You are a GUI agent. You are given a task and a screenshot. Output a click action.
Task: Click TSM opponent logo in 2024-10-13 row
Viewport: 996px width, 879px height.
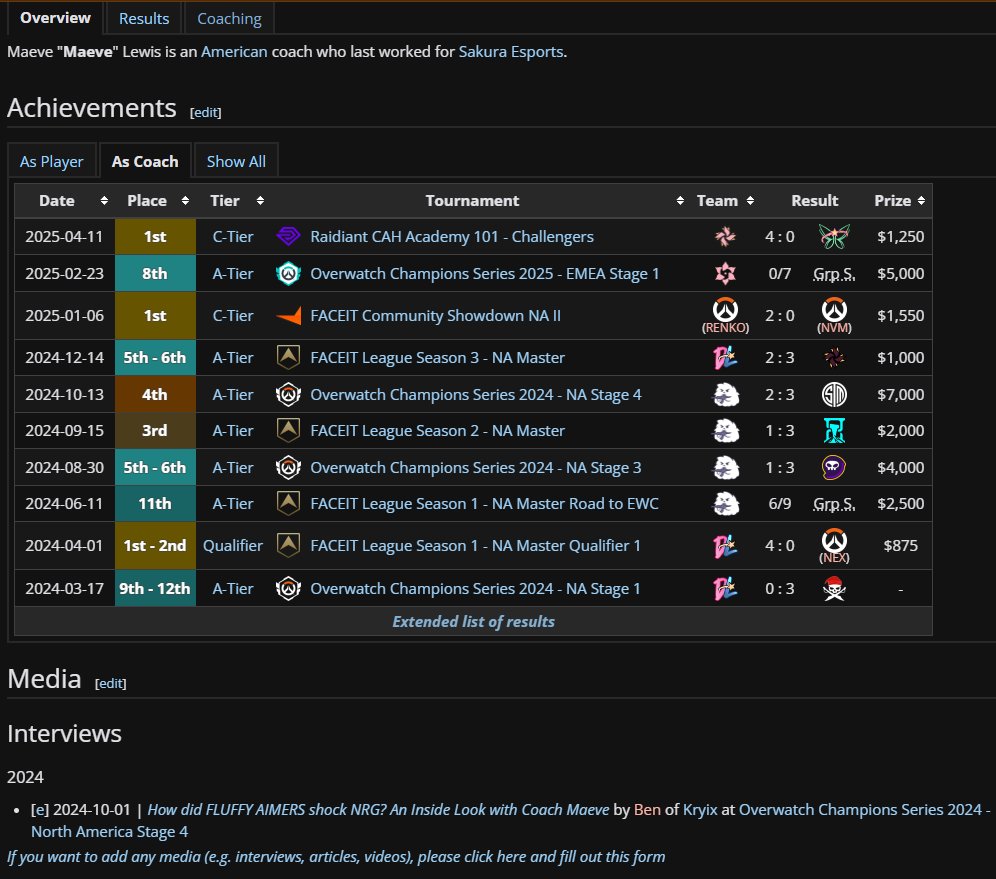[834, 394]
